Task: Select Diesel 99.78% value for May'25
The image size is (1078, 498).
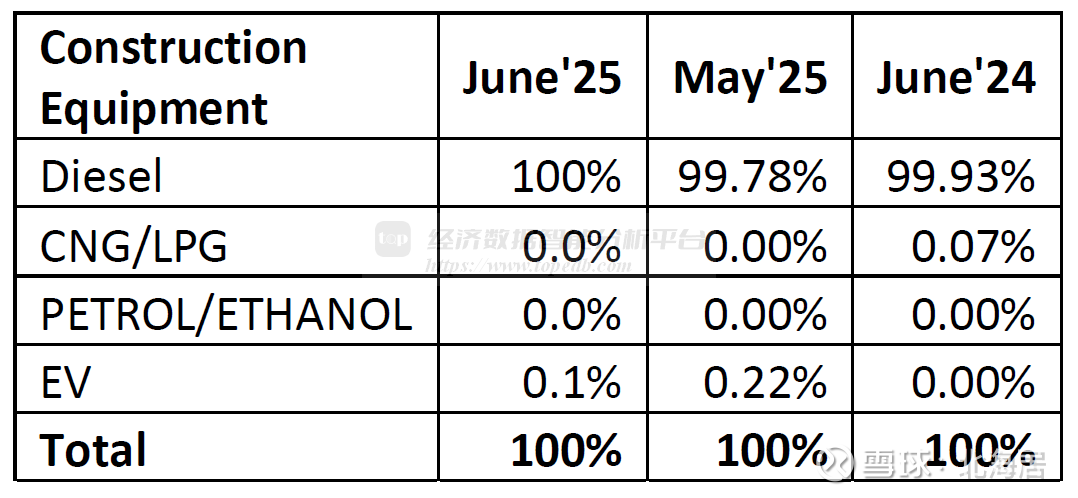Action: [752, 177]
